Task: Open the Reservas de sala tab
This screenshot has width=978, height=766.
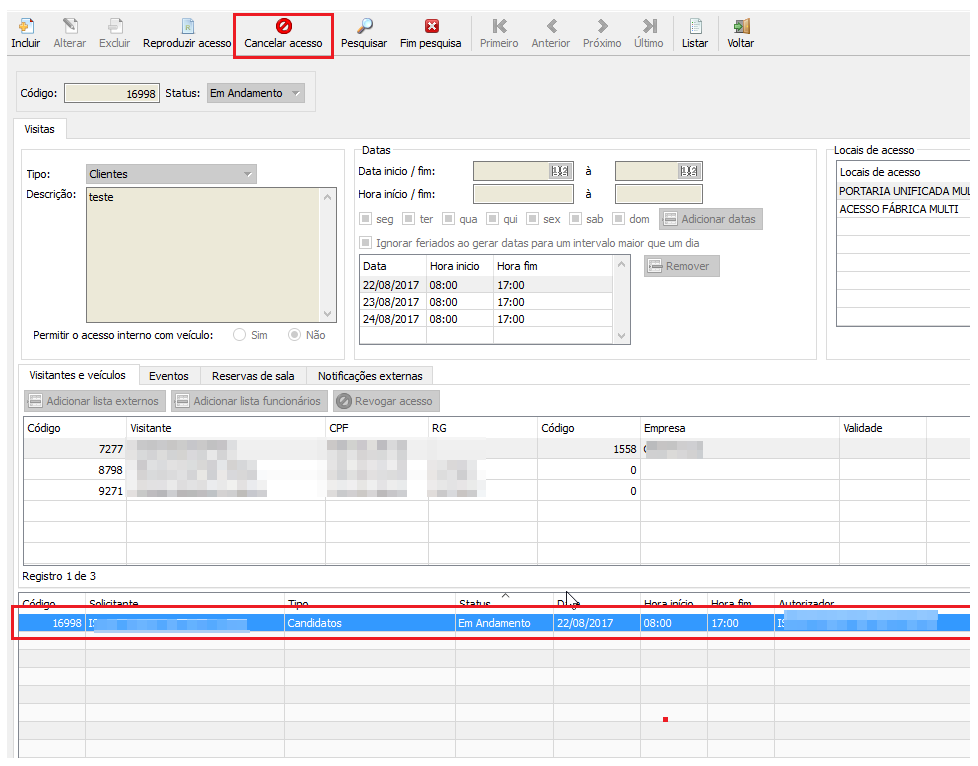Action: pyautogui.click(x=252, y=376)
